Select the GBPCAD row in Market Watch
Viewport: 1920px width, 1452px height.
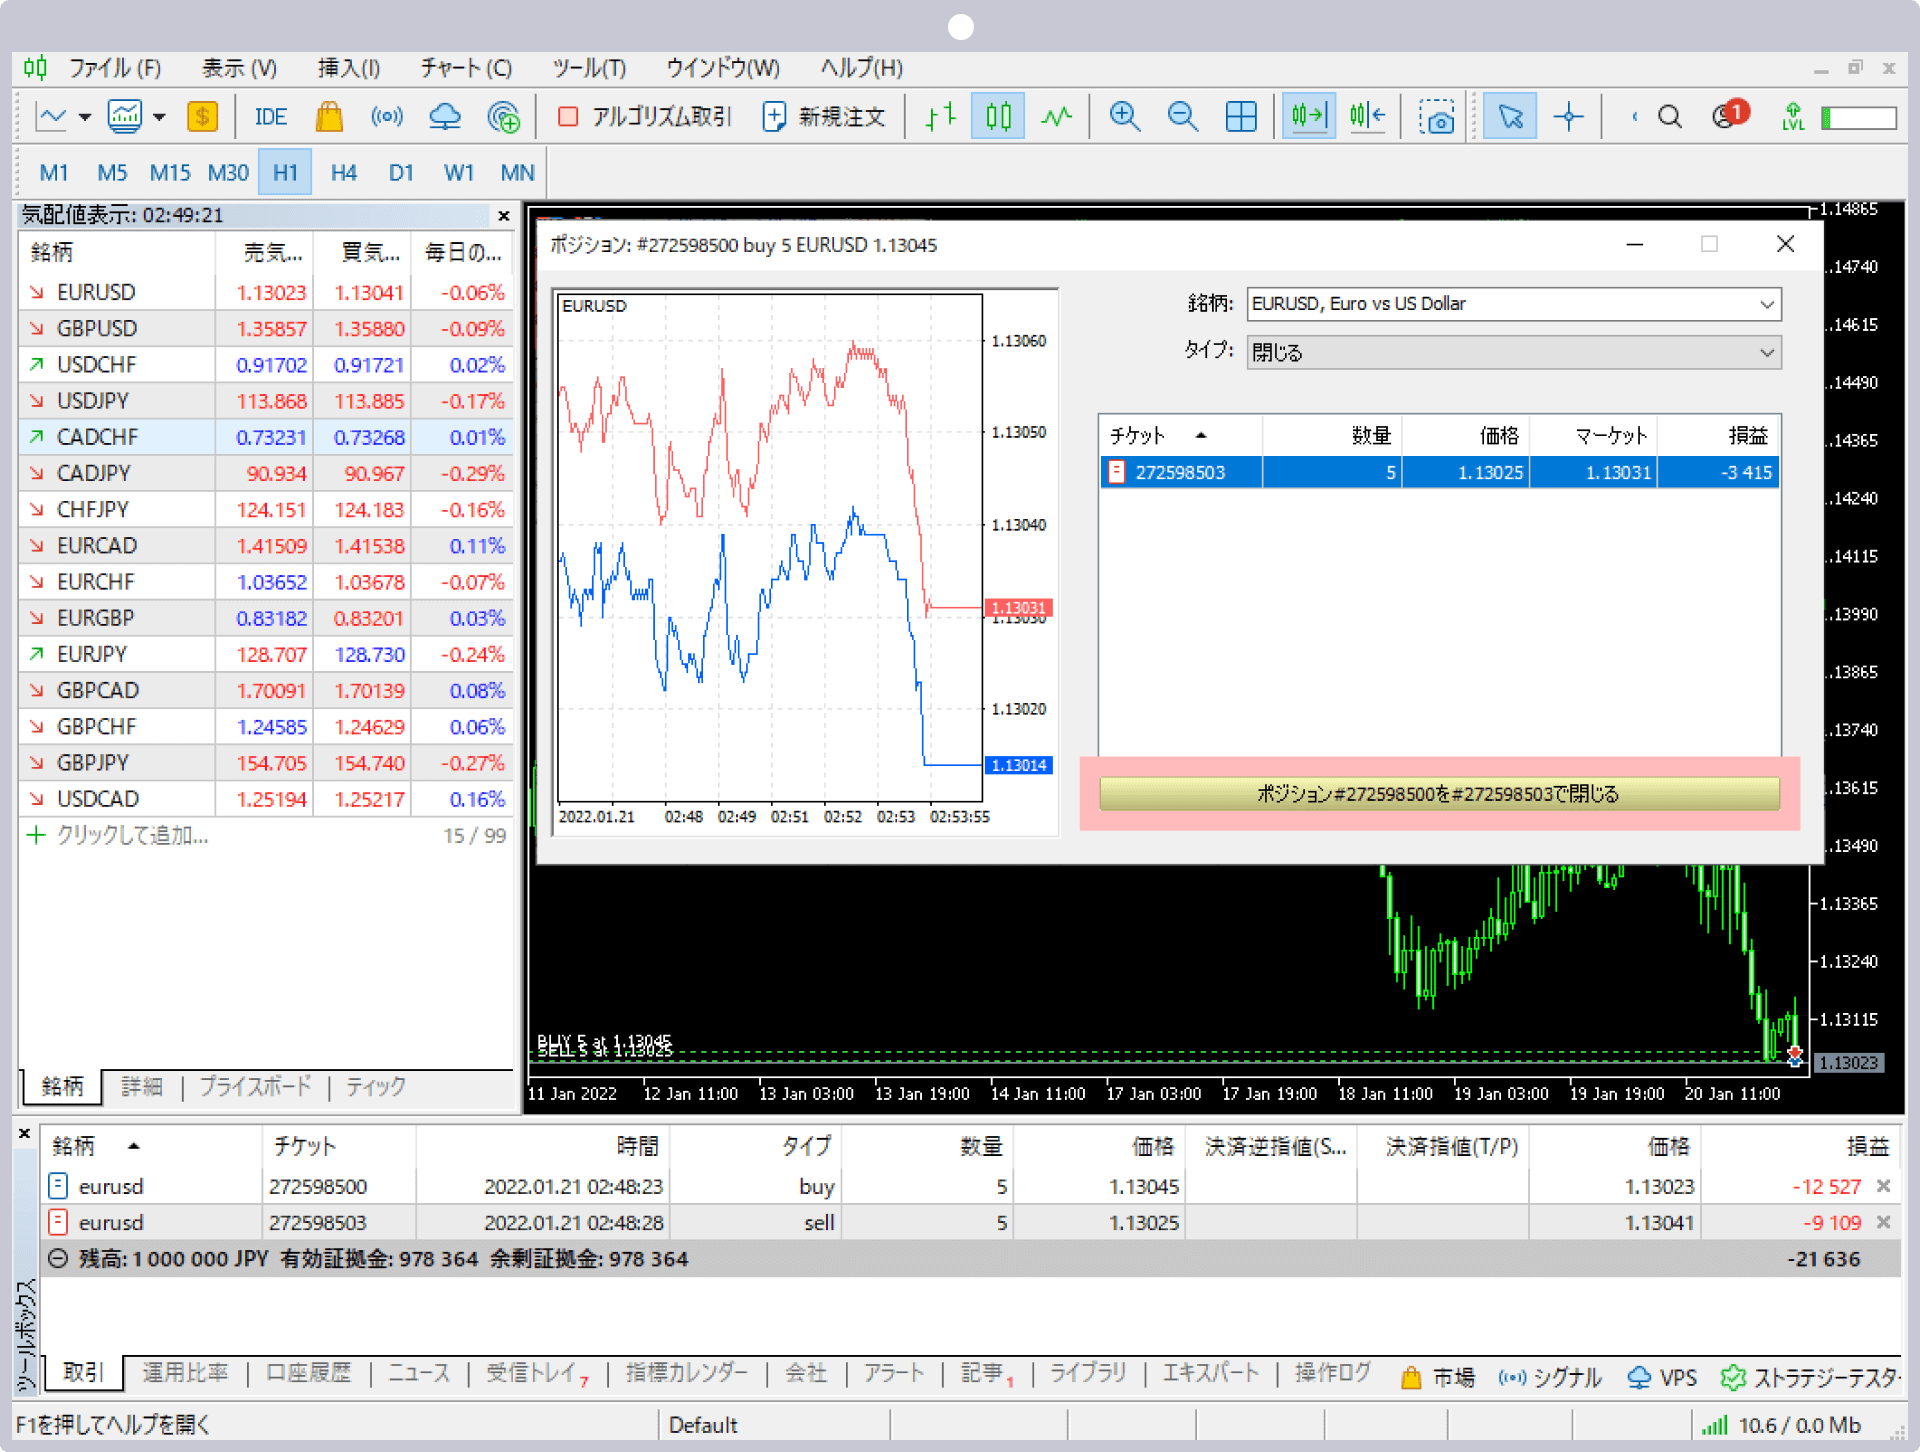[266, 691]
